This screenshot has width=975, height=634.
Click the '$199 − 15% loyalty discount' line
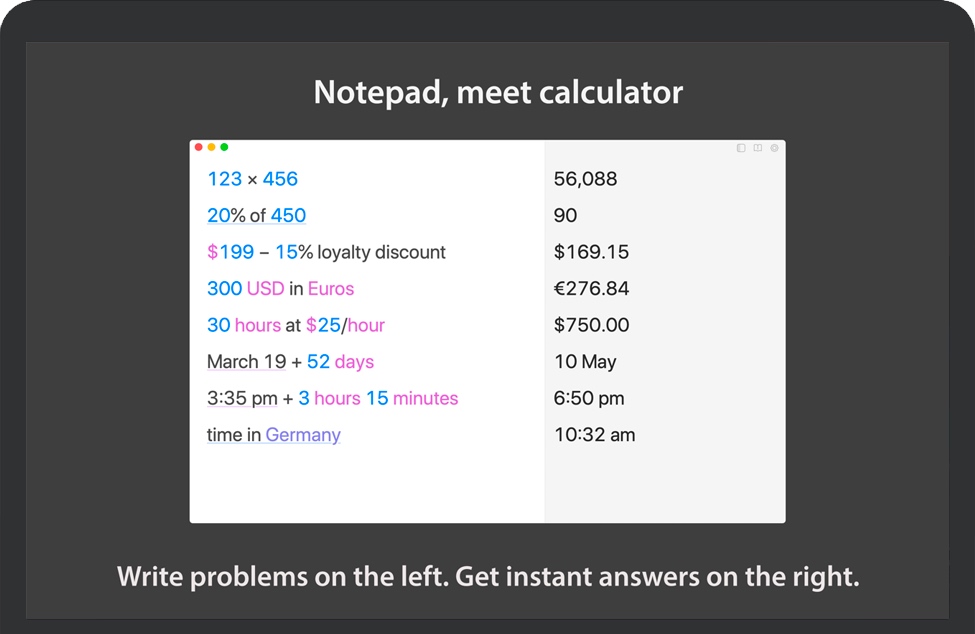[326, 252]
